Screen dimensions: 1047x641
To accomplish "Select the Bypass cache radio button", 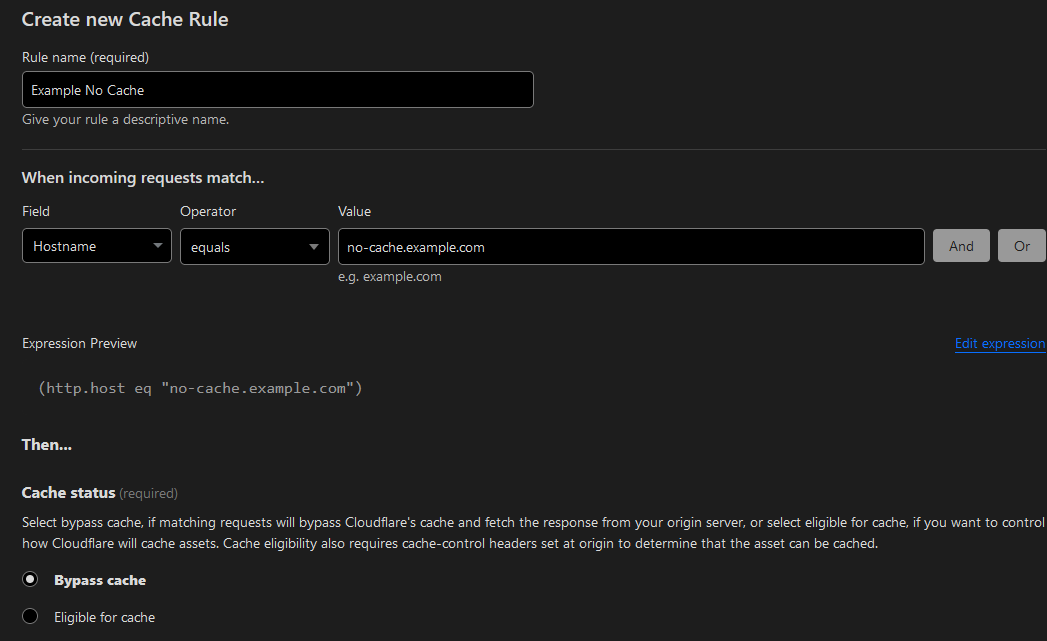I will coord(30,580).
